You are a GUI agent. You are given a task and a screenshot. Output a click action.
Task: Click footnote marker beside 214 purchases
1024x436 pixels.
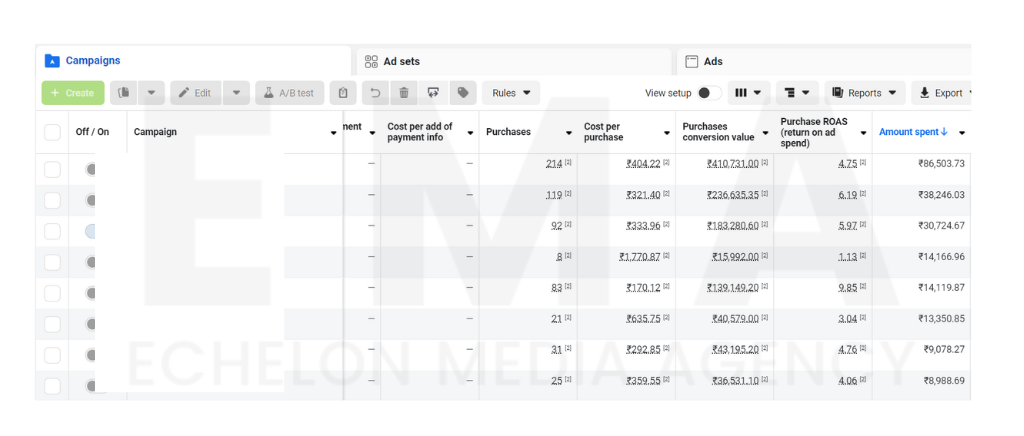click(568, 162)
